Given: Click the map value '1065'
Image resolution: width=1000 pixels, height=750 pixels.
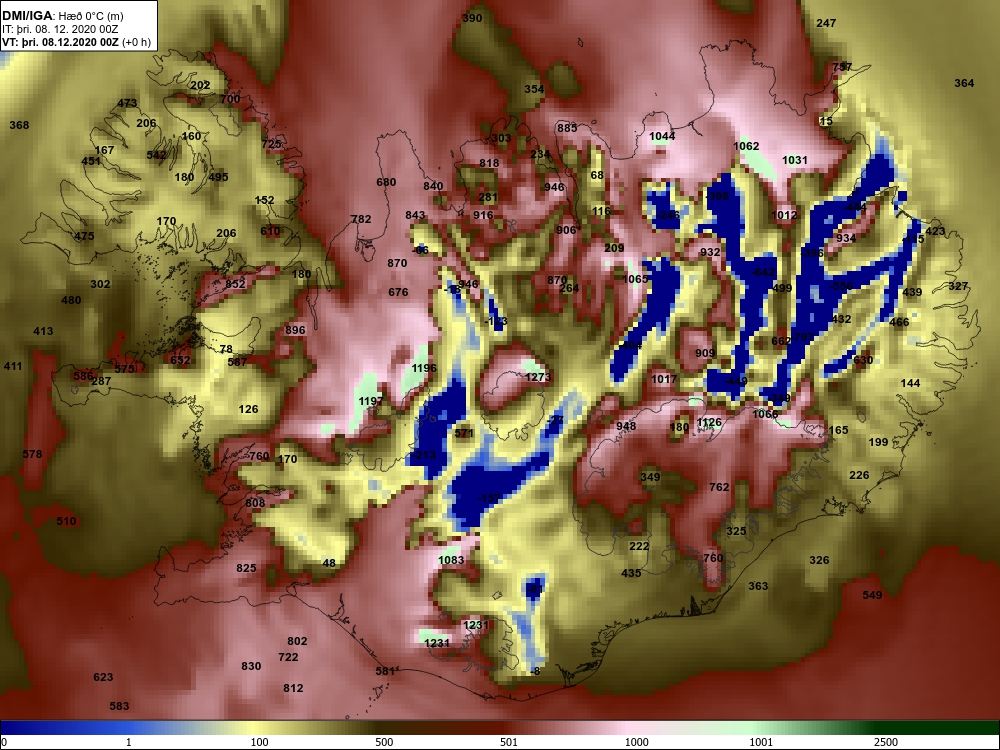Looking at the screenshot, I should point(635,279).
